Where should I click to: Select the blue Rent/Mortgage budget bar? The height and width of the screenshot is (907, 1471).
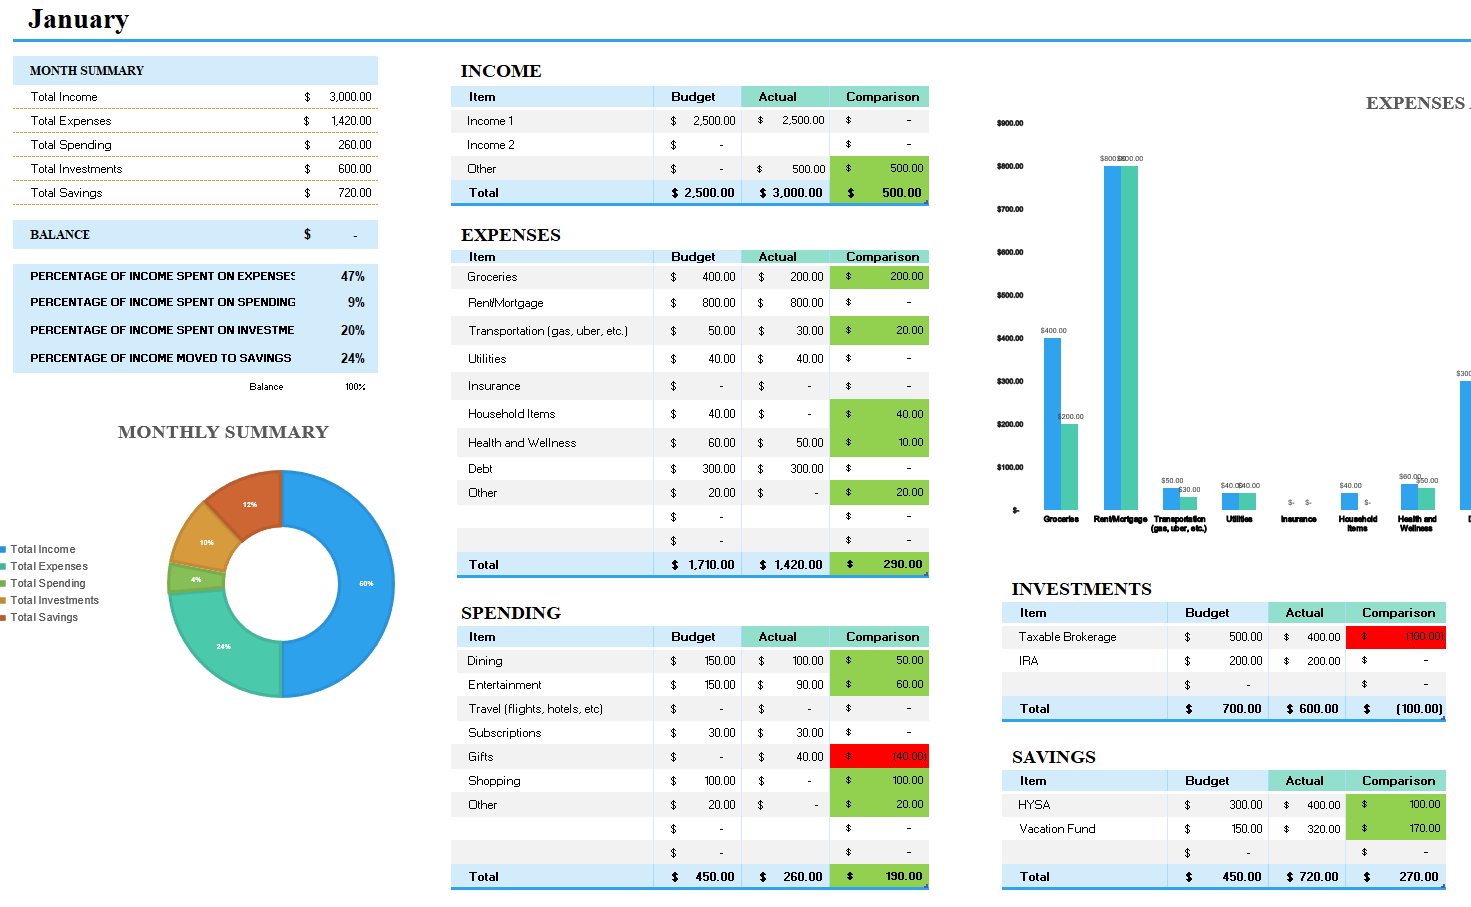[x=1112, y=338]
